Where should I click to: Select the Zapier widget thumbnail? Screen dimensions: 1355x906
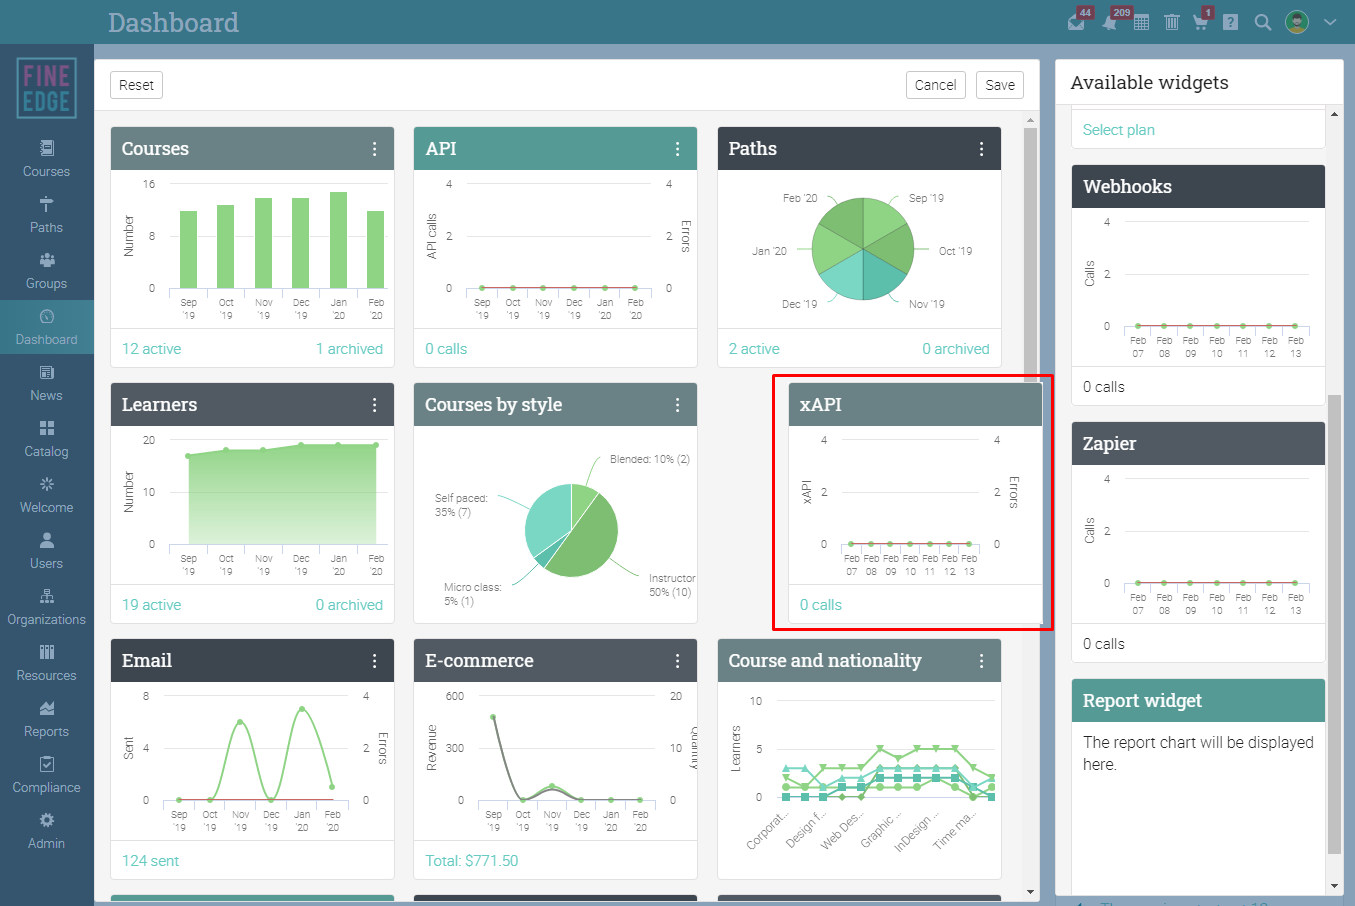pos(1198,542)
